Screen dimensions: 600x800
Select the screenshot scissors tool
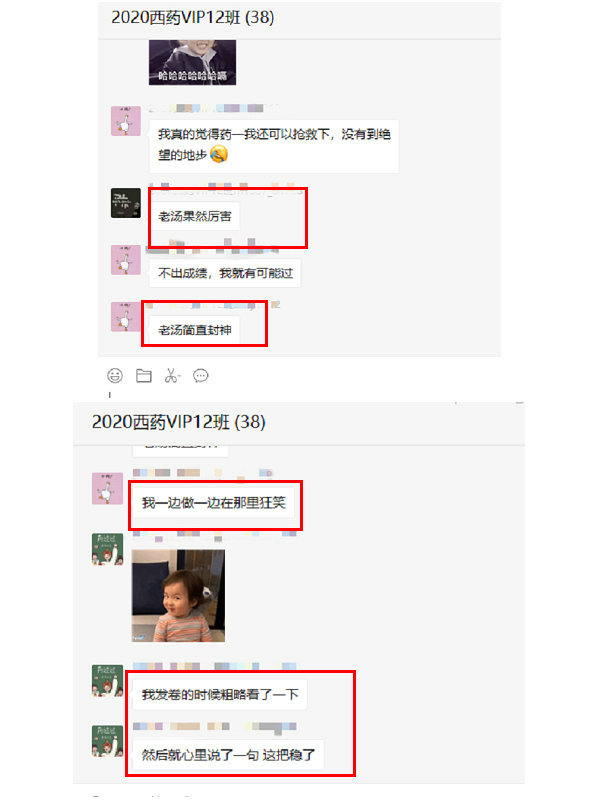pos(172,376)
